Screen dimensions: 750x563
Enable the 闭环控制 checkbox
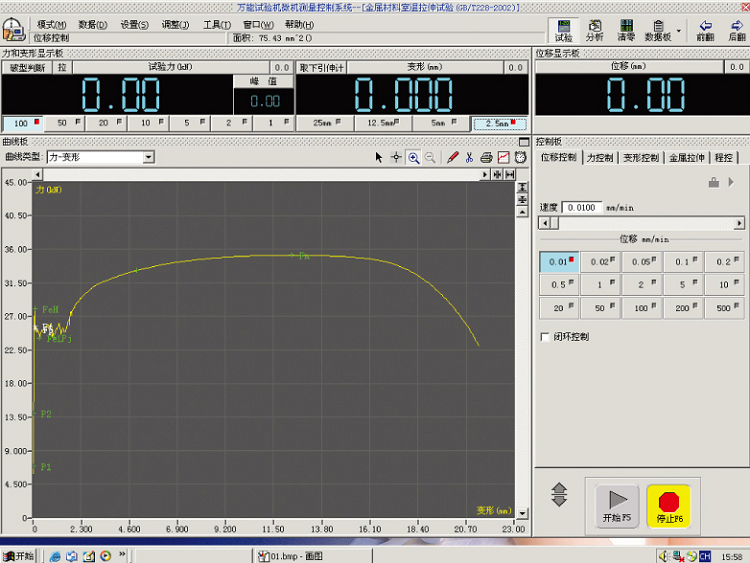545,337
